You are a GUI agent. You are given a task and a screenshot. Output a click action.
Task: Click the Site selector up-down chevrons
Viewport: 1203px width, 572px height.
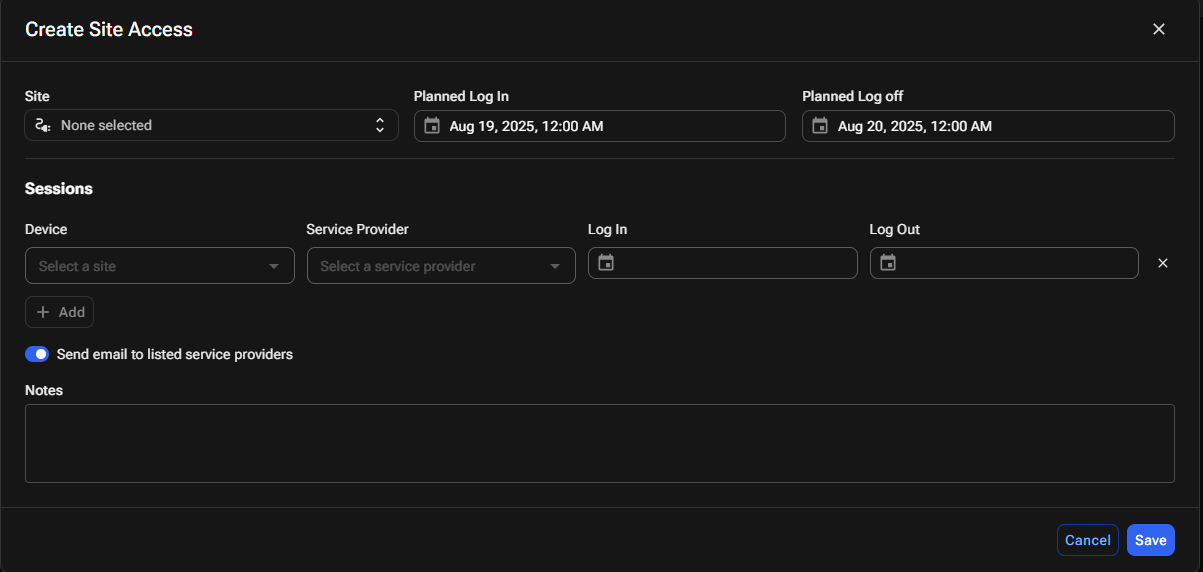[380, 126]
